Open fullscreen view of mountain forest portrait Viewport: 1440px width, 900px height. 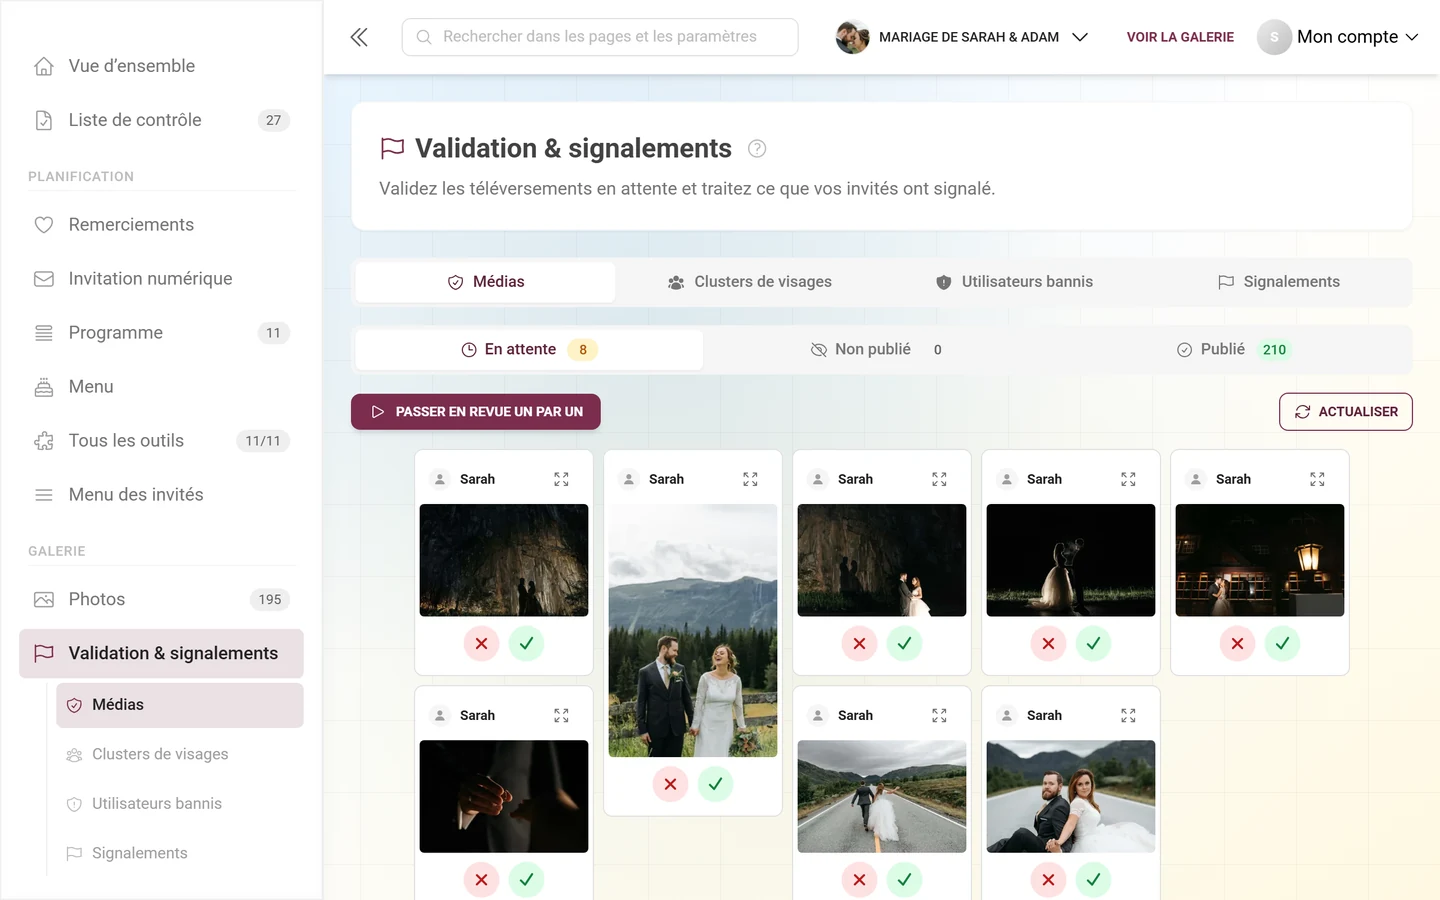click(x=750, y=480)
